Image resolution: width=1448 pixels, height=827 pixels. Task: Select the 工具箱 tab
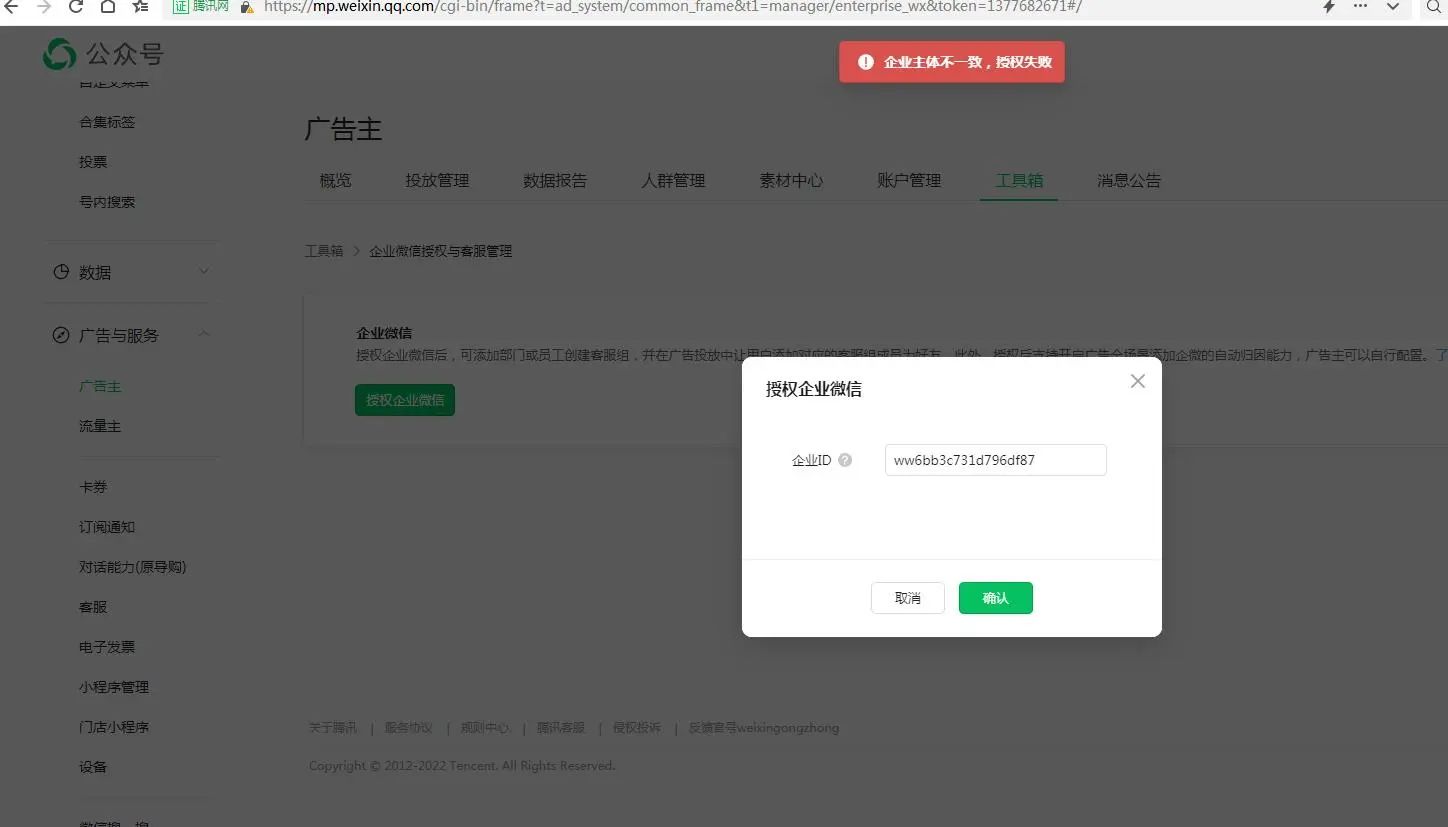pyautogui.click(x=1019, y=181)
